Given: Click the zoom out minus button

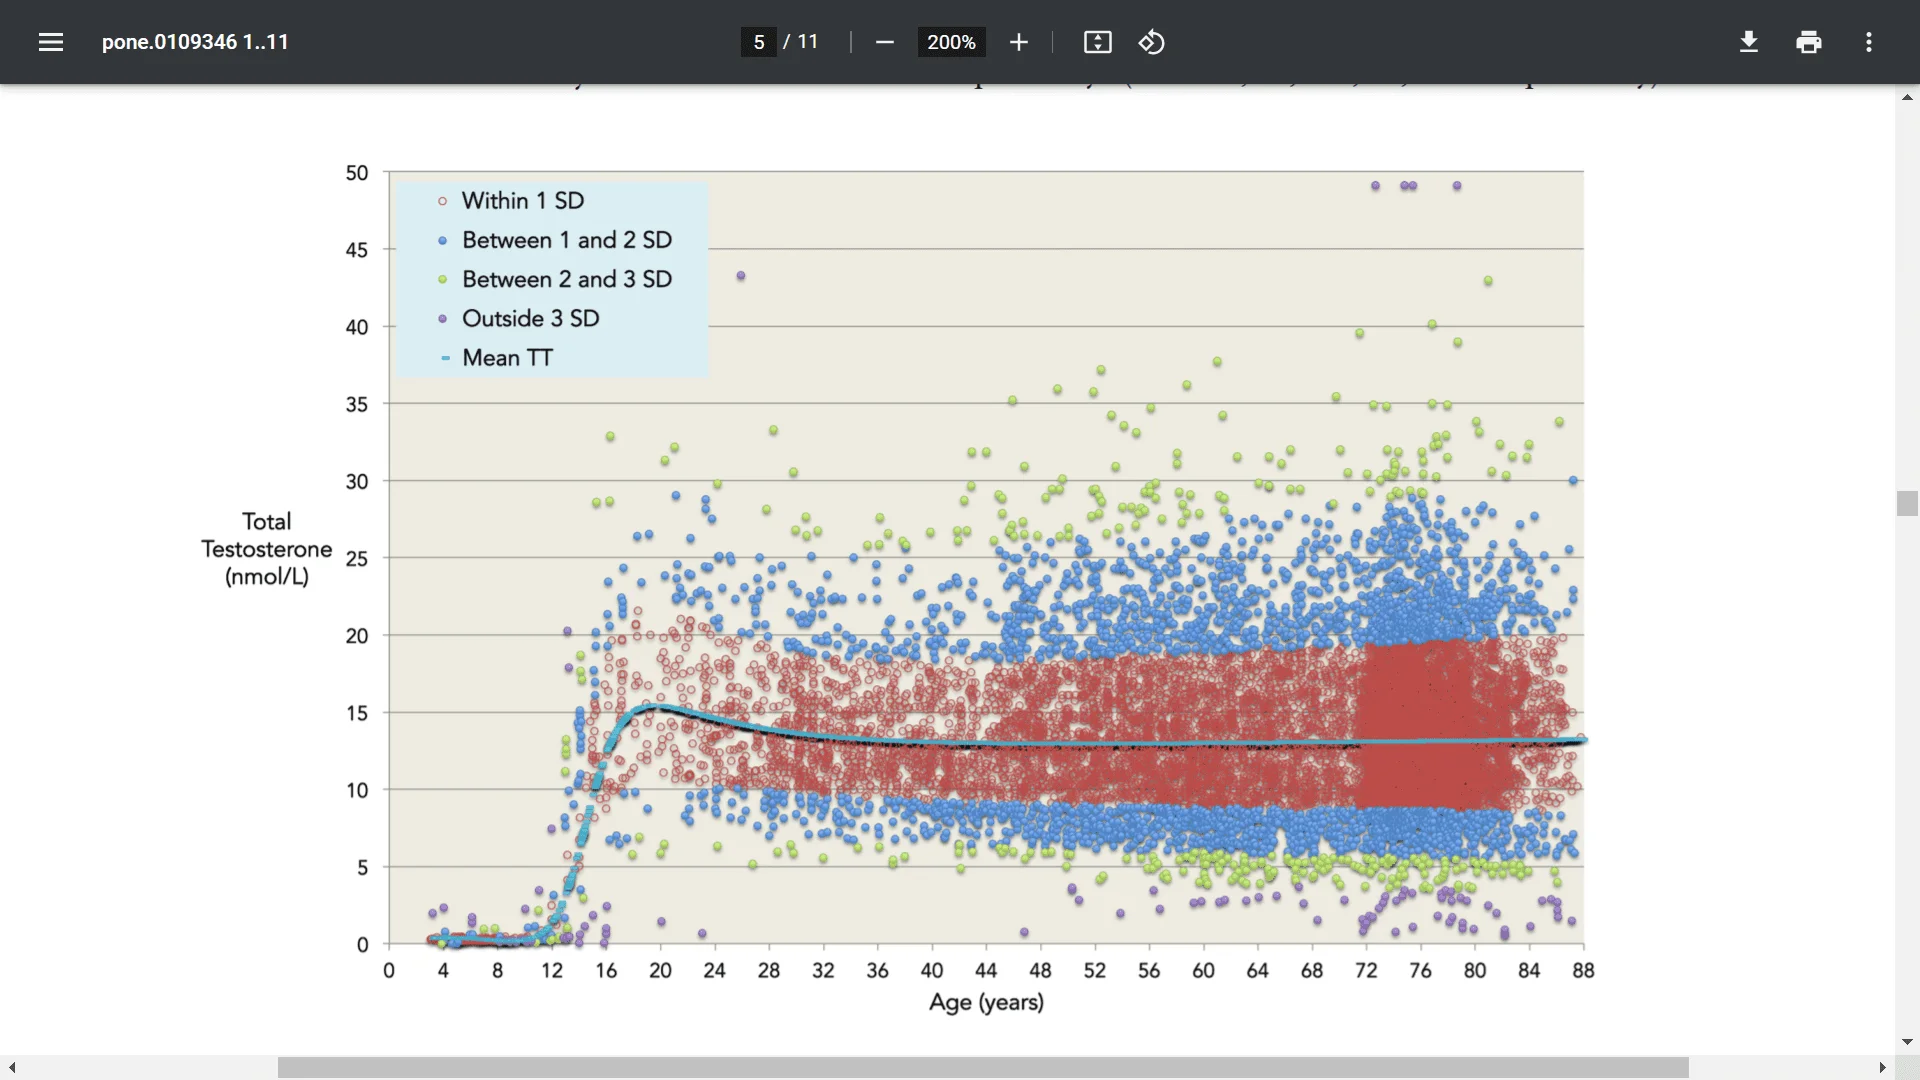Looking at the screenshot, I should click(x=884, y=42).
